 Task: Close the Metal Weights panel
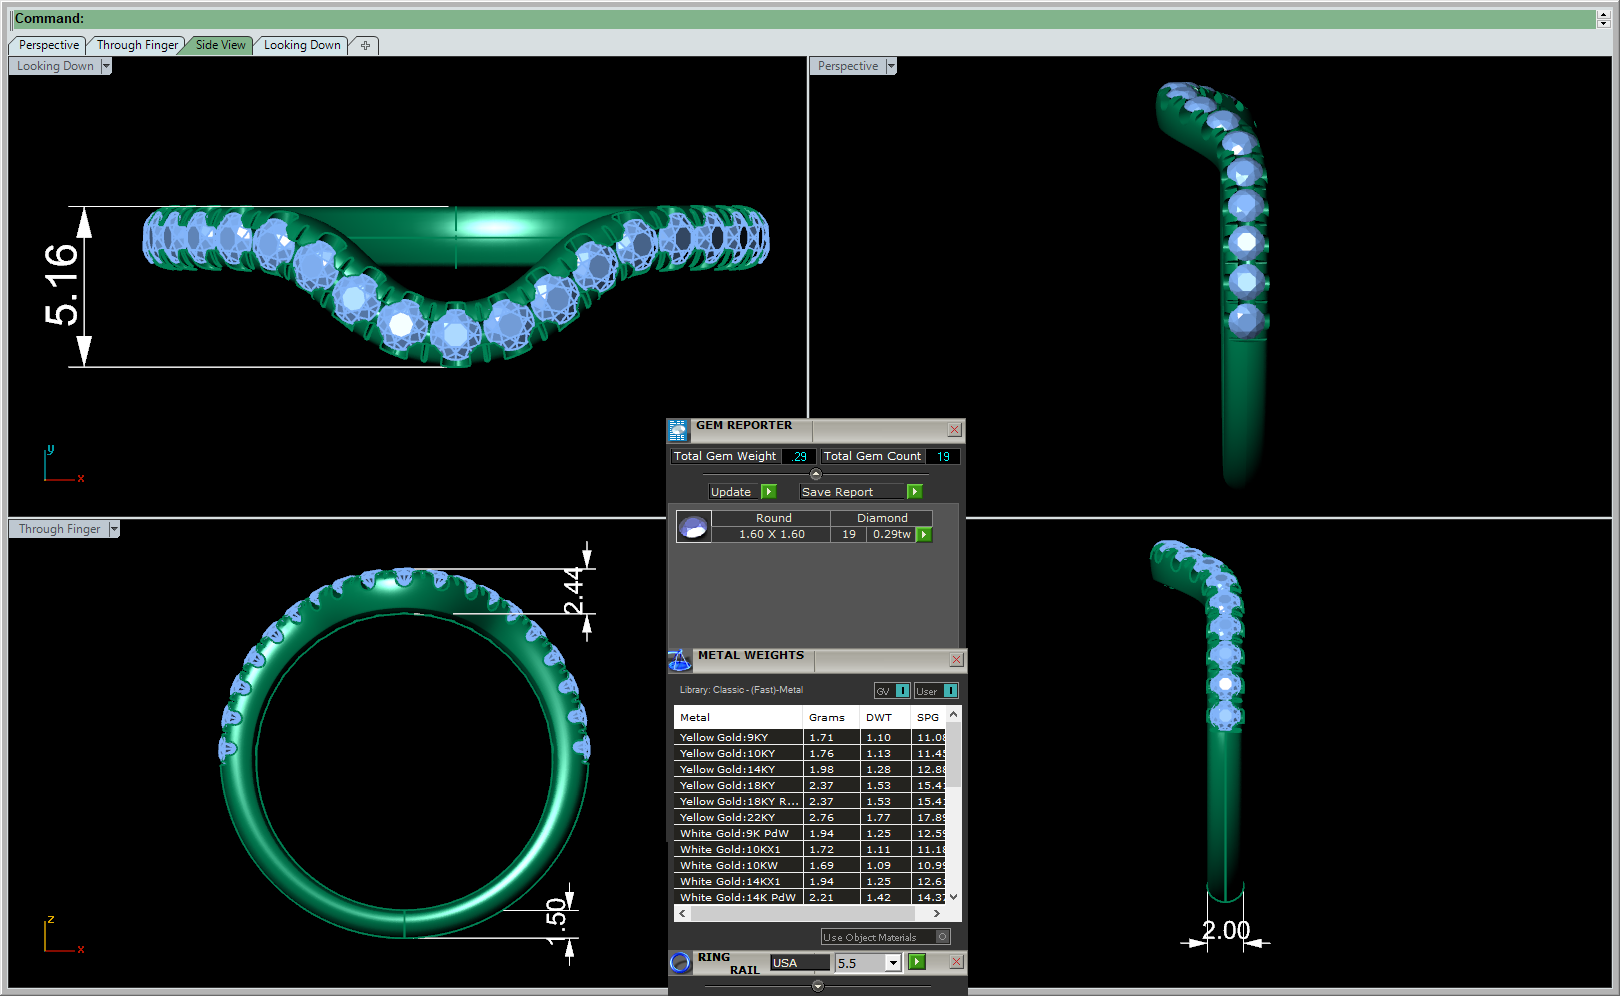(957, 660)
